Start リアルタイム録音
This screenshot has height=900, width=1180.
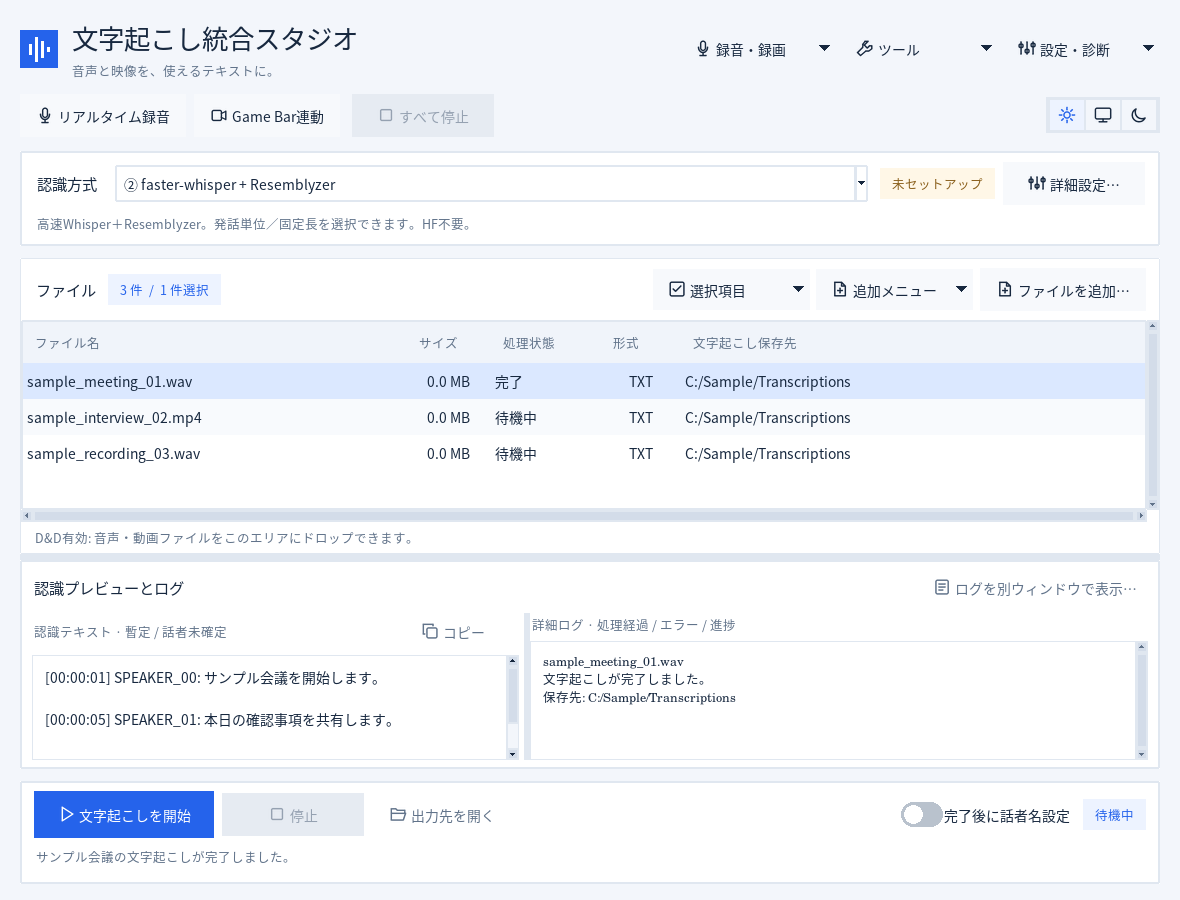click(x=104, y=116)
